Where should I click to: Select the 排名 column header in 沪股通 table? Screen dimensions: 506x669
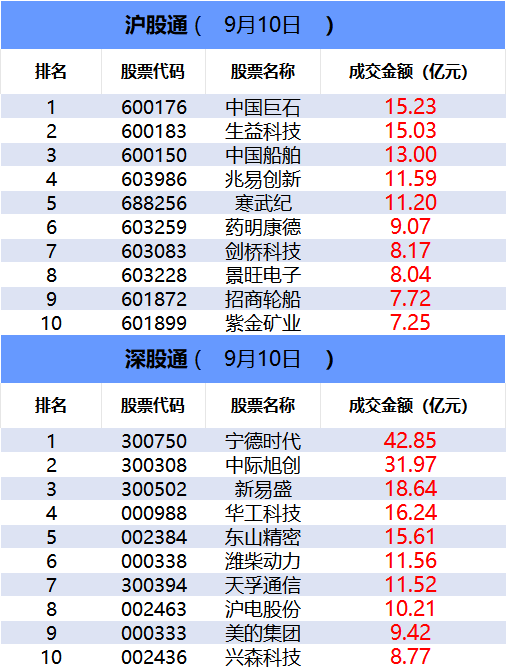click(51, 71)
